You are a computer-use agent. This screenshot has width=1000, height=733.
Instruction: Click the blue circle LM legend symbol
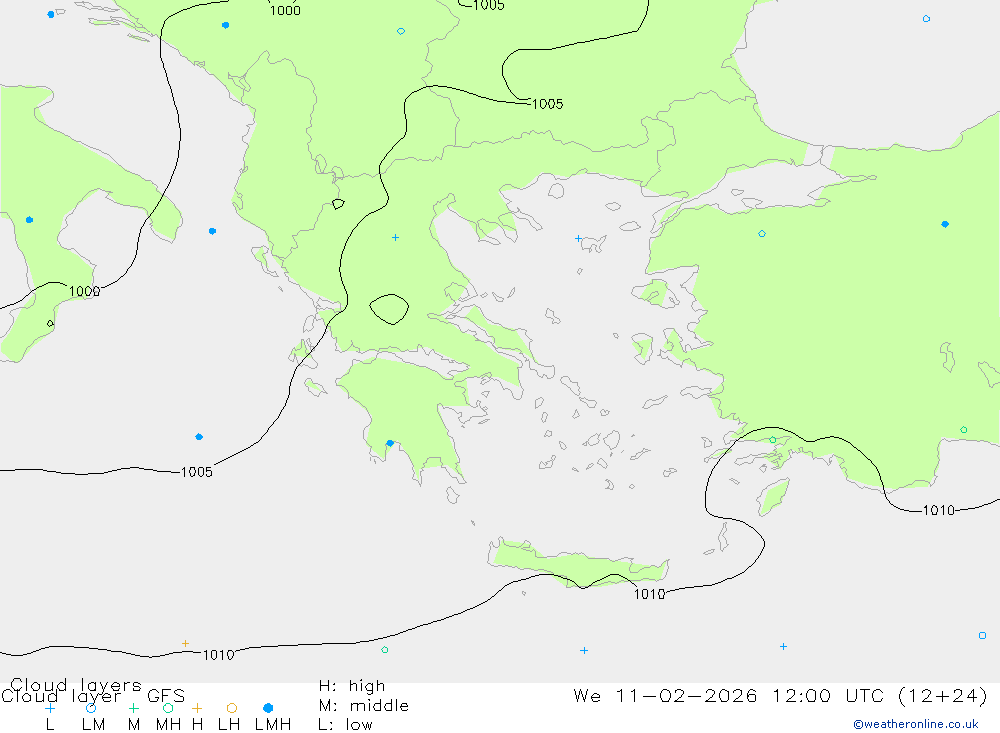tap(91, 708)
